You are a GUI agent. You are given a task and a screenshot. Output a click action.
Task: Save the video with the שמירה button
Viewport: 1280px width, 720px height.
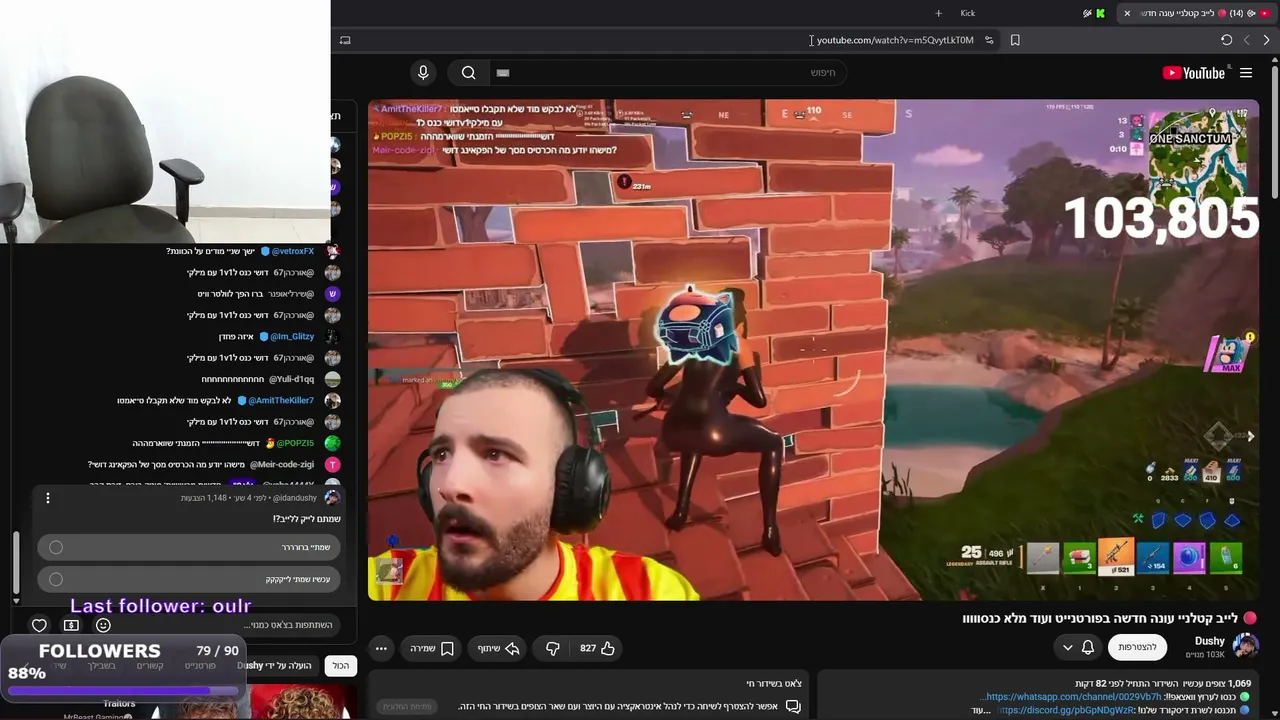432,648
